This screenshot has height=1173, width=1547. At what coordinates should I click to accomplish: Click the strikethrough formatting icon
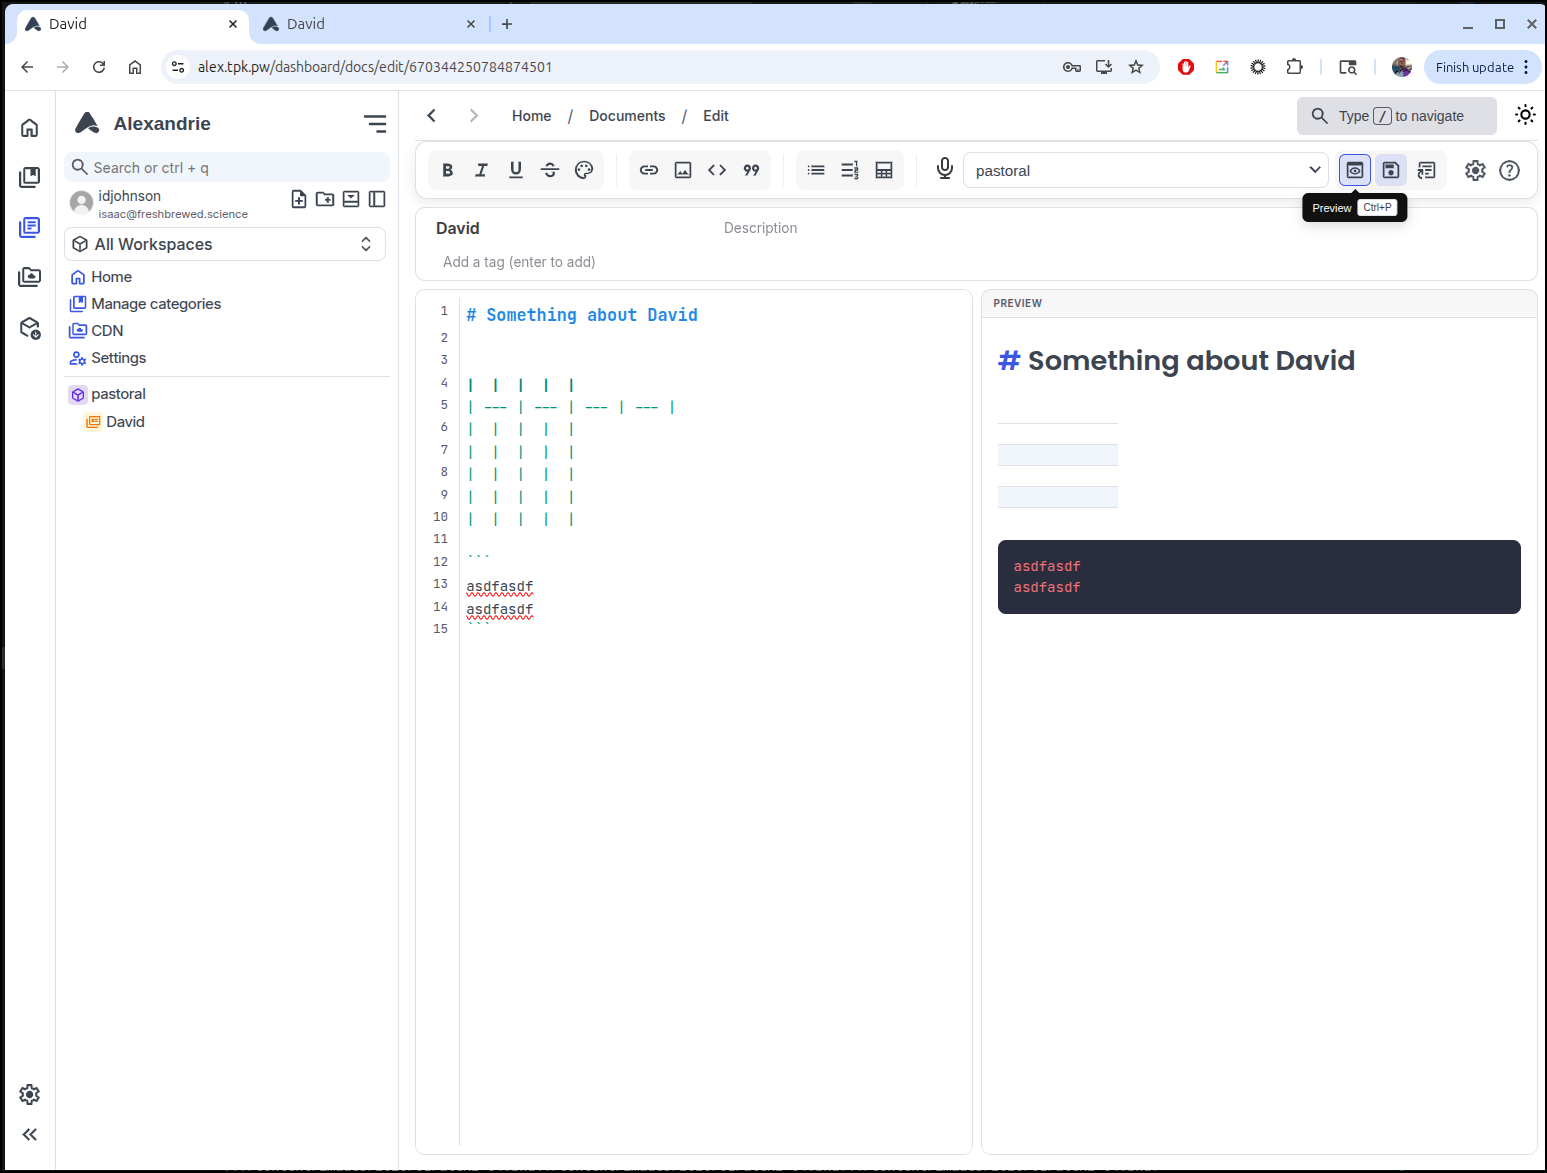tap(550, 170)
